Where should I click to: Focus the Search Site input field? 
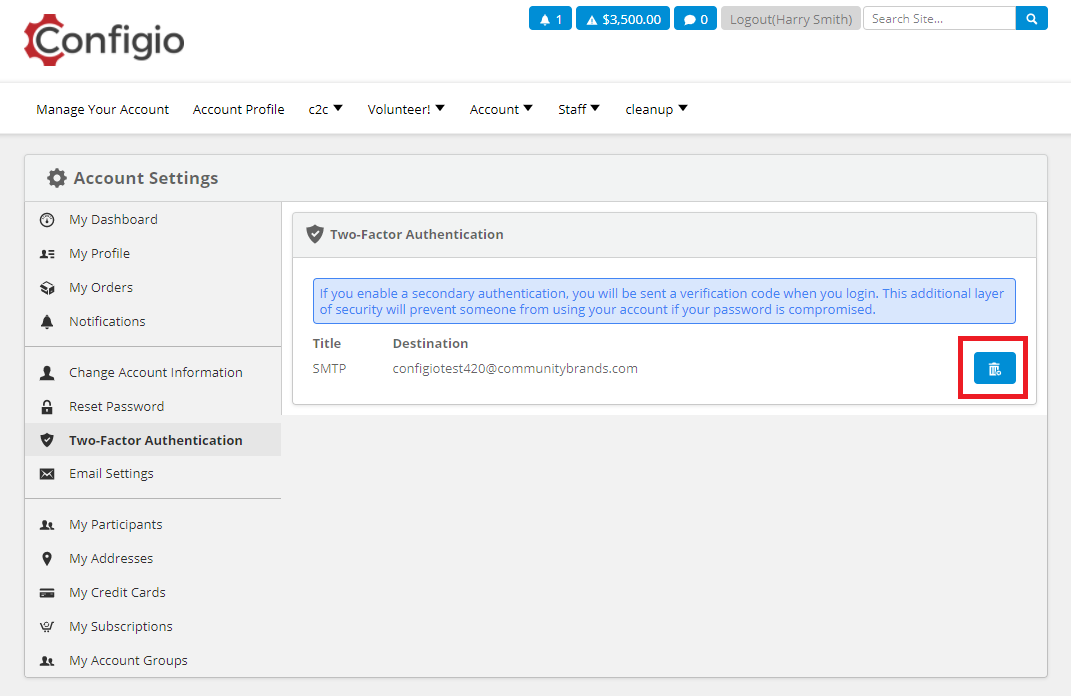940,18
